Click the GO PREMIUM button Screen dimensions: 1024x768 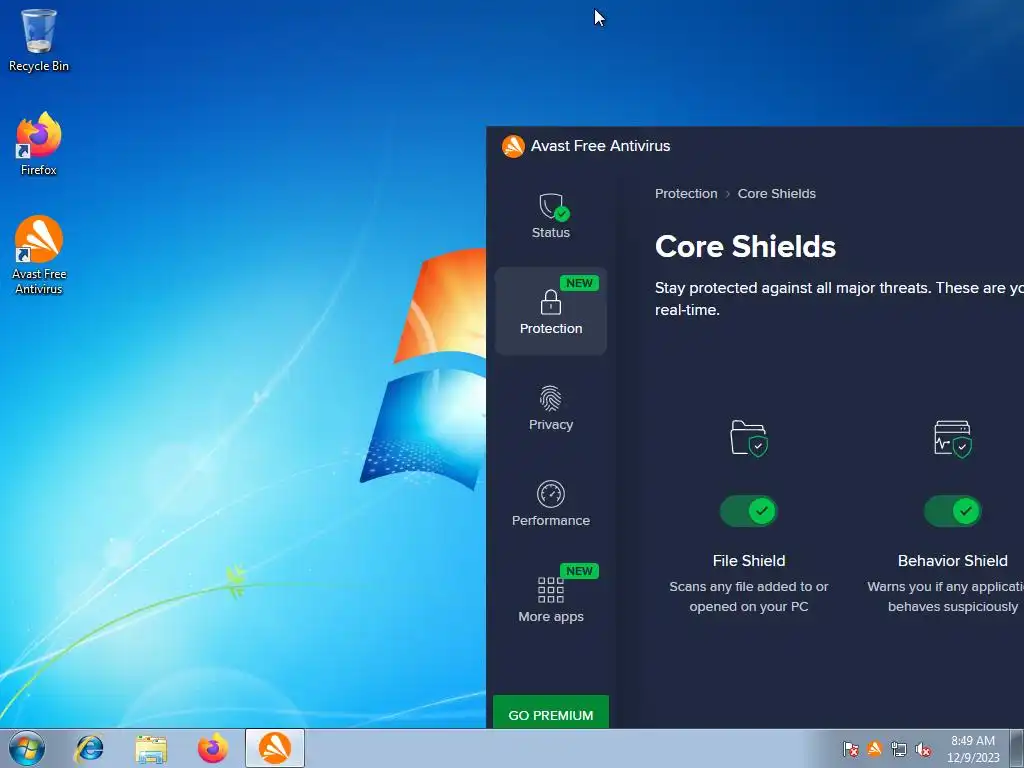tap(551, 714)
